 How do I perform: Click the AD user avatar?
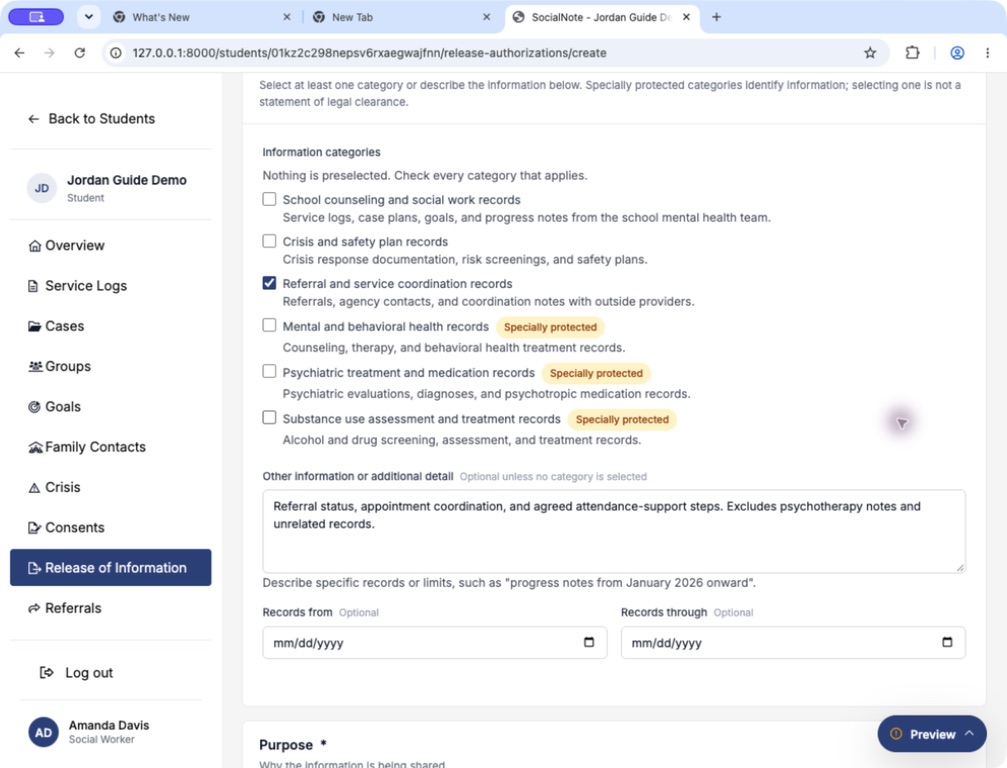coord(43,733)
